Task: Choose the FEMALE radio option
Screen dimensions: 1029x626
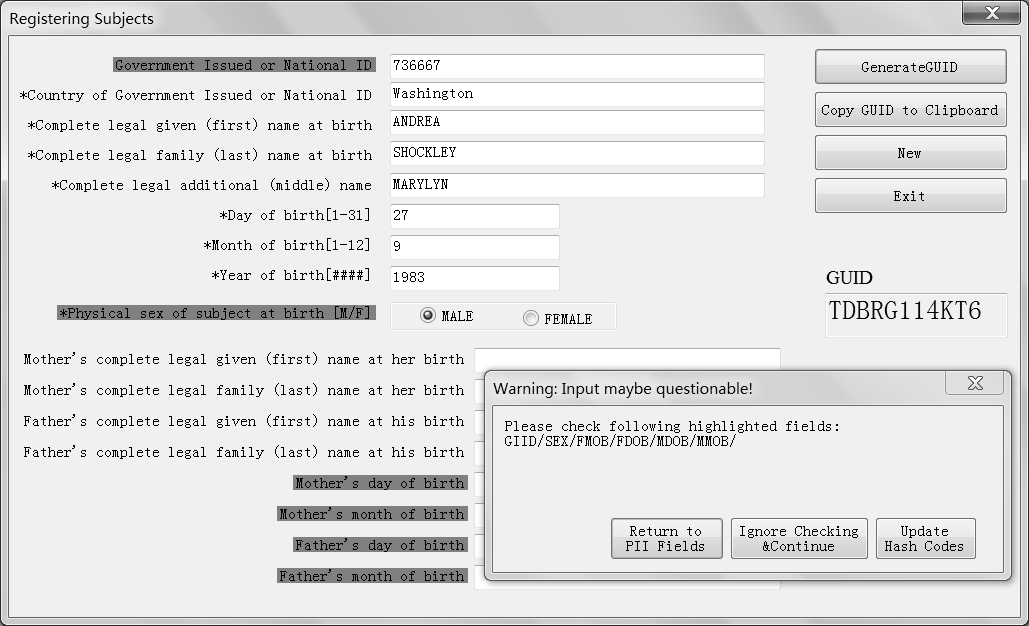Action: tap(531, 318)
